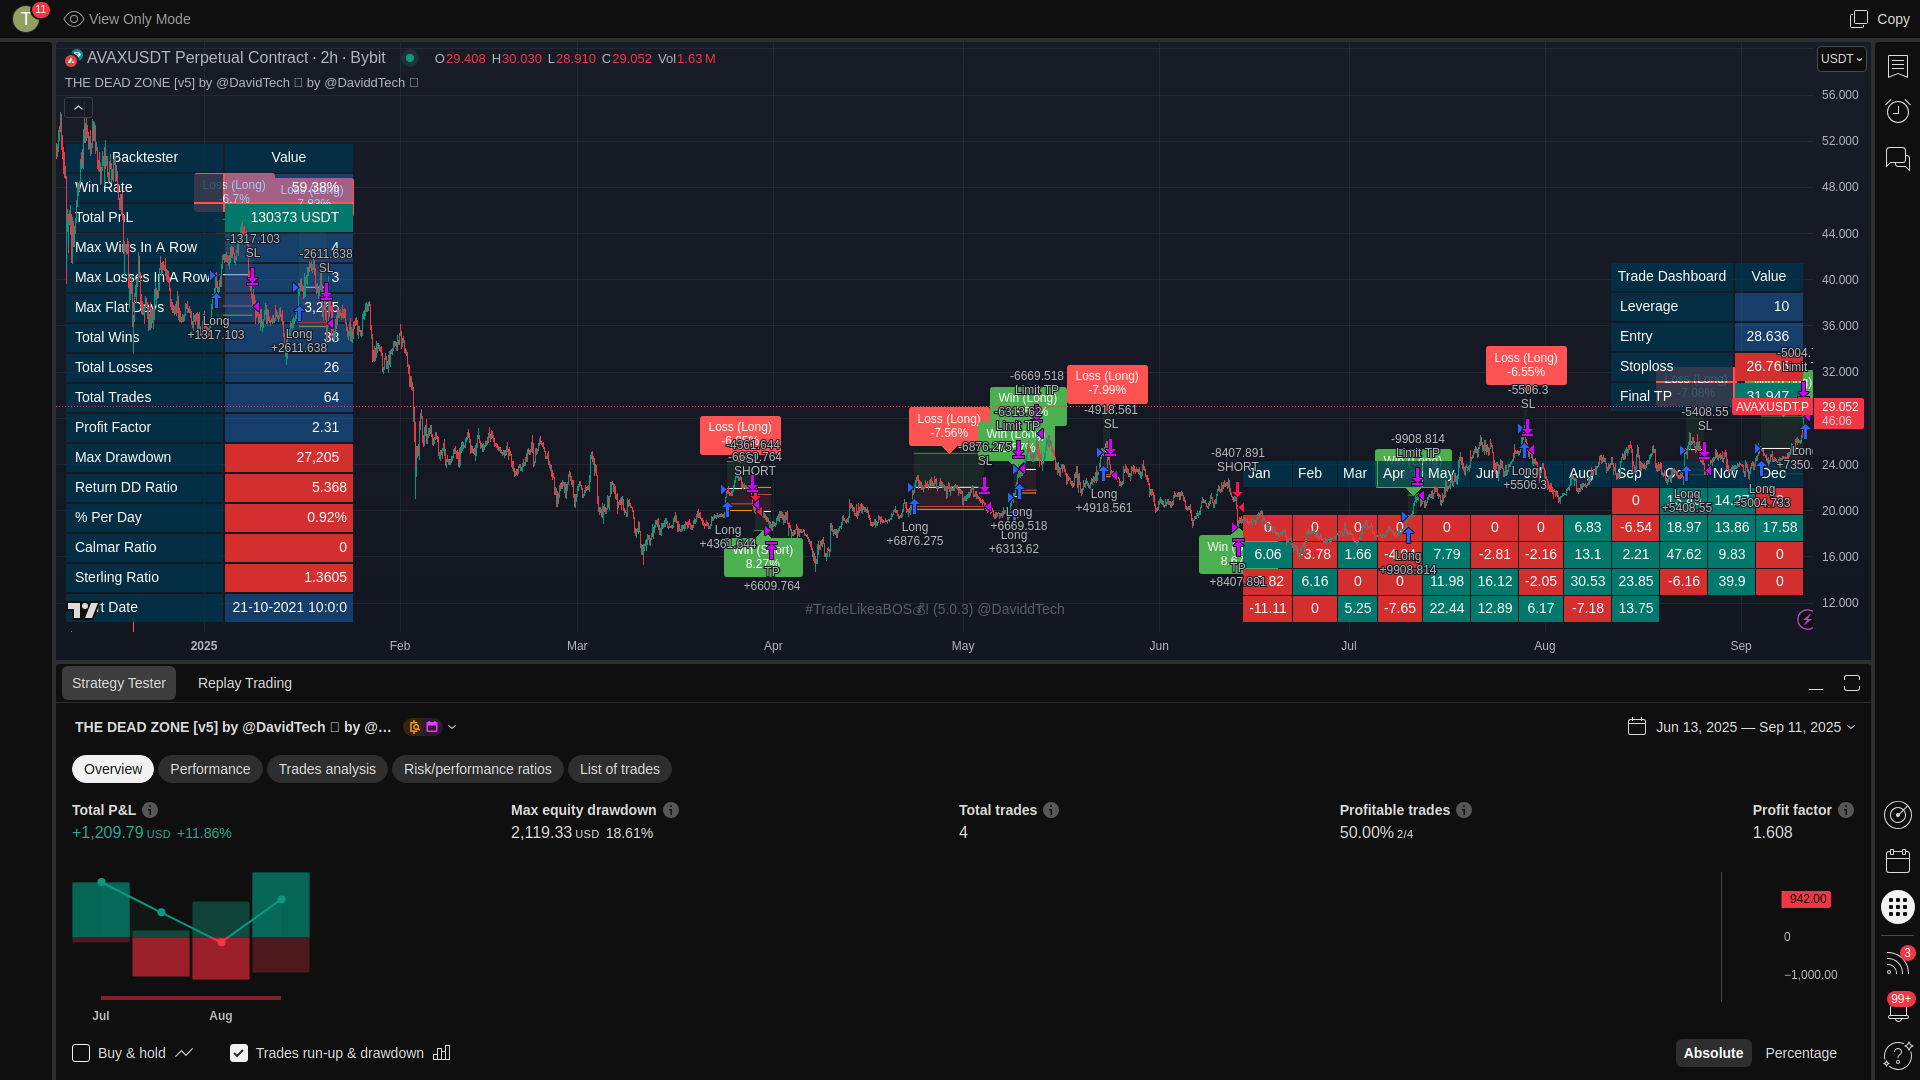The width and height of the screenshot is (1920, 1080).
Task: Open the notifications bell icon
Action: click(x=1897, y=1010)
